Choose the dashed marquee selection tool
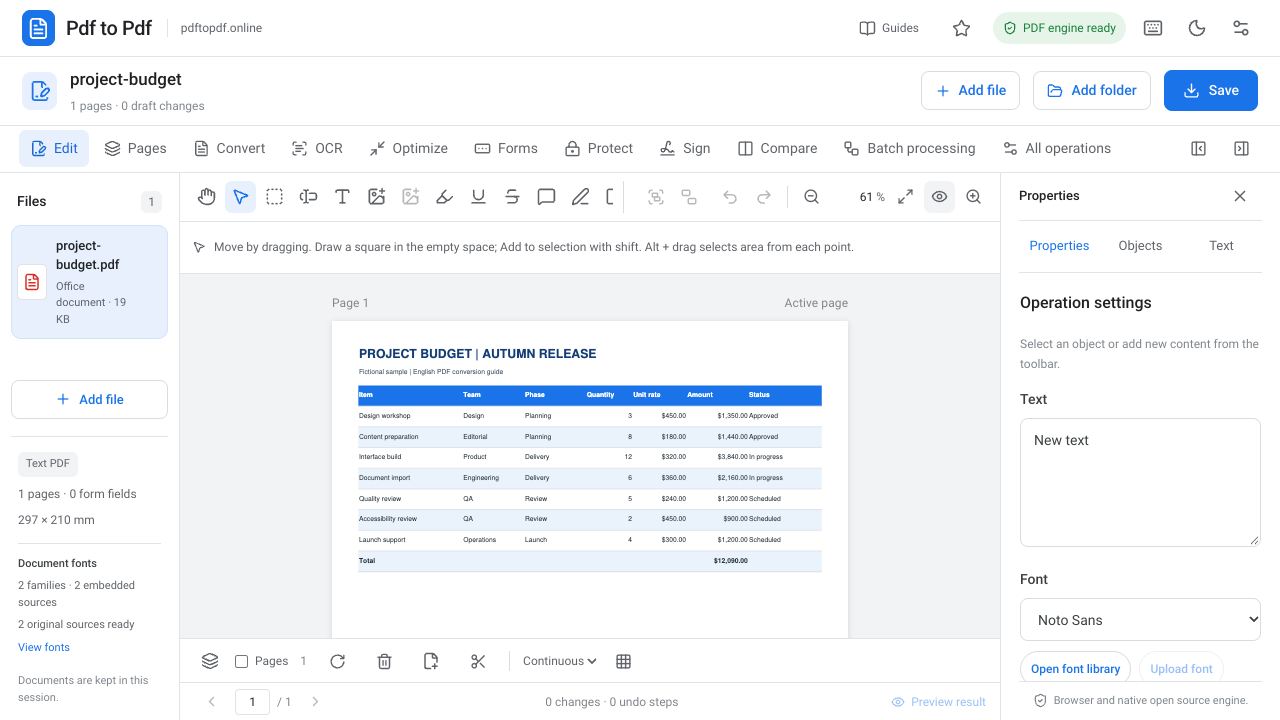 click(x=275, y=197)
